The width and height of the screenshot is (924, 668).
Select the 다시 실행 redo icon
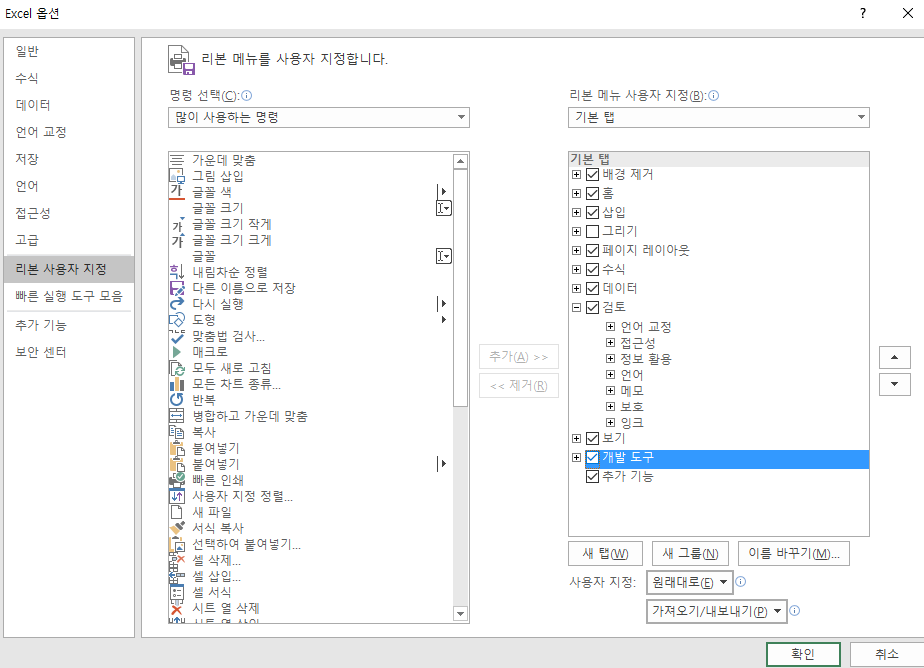click(x=177, y=304)
